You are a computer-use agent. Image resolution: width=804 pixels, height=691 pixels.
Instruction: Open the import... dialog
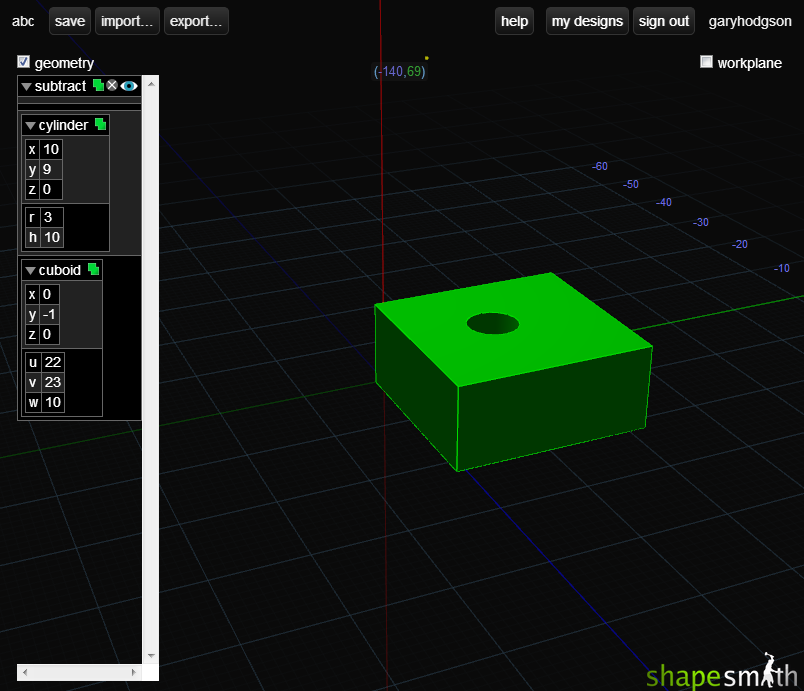click(127, 21)
